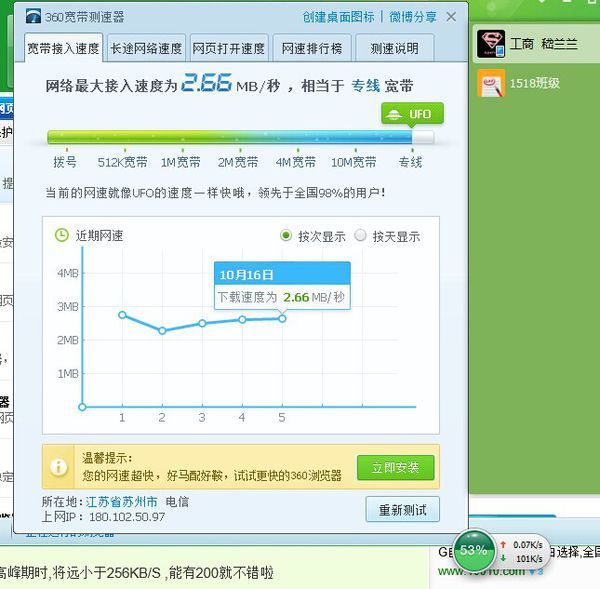The image size is (600, 589).
Task: Click chart data point for test 4
Action: 242,319
